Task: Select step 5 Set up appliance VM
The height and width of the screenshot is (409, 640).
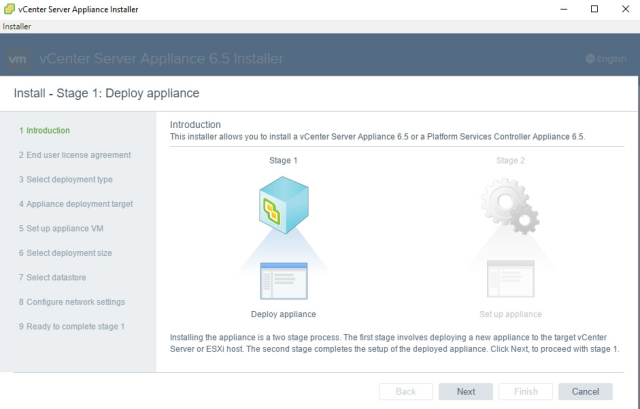Action: click(61, 229)
